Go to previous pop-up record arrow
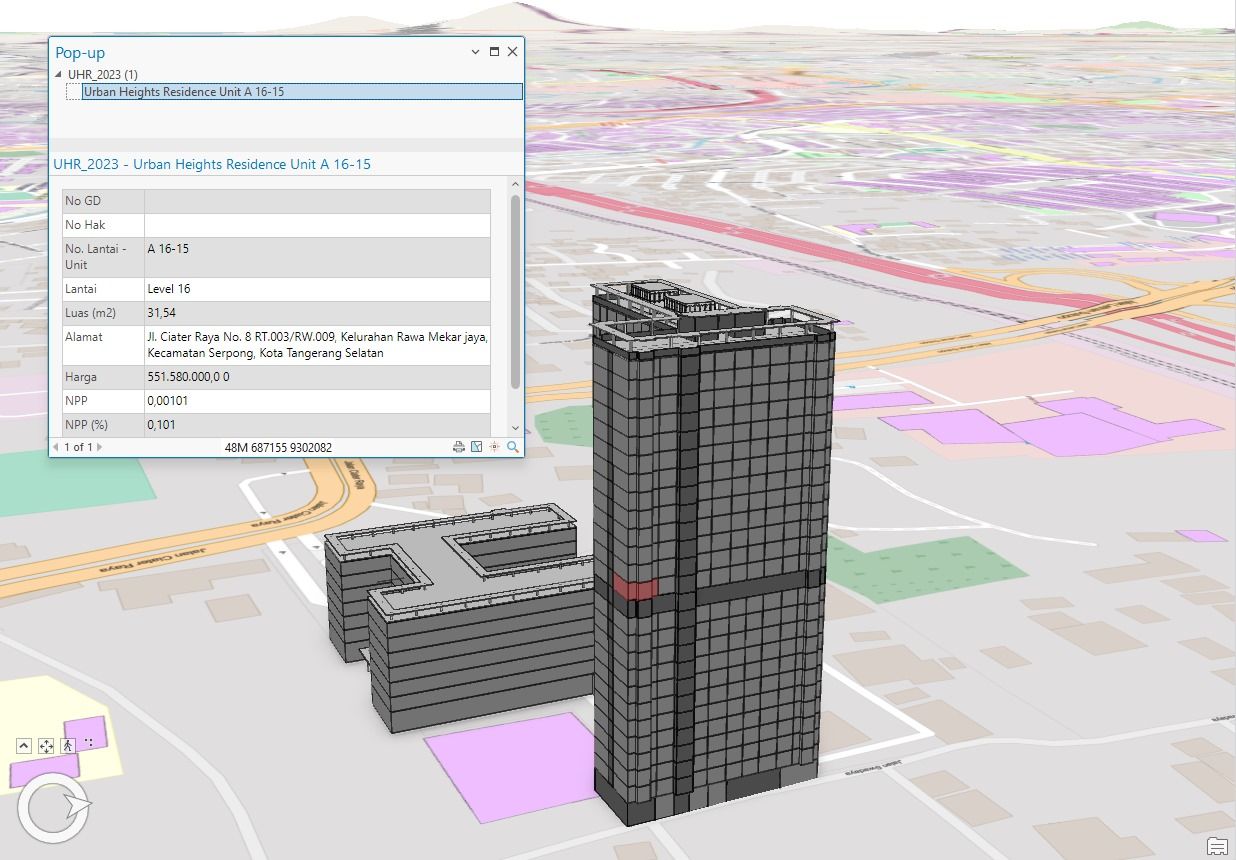This screenshot has width=1236, height=860. pyautogui.click(x=56, y=447)
